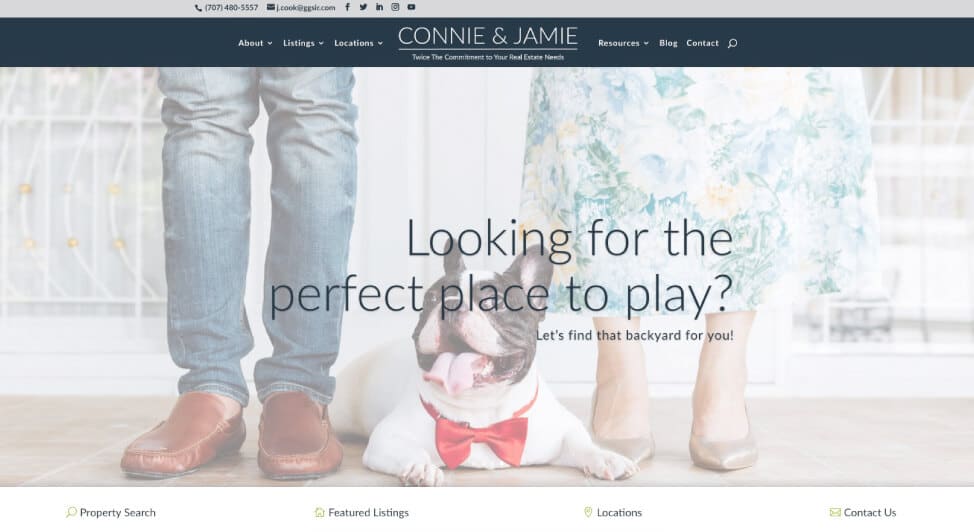This screenshot has height=532, width=974.
Task: Click the j.cook@ggsir.com email address
Action: tap(306, 7)
